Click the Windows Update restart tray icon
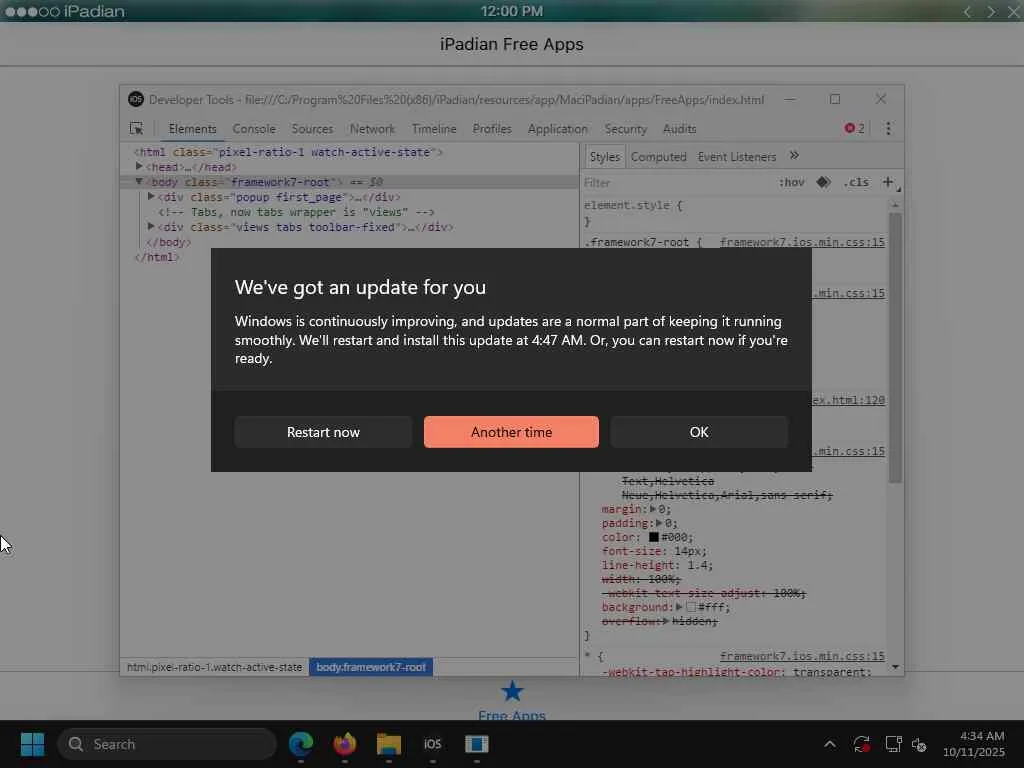Viewport: 1024px width, 768px height. (861, 744)
